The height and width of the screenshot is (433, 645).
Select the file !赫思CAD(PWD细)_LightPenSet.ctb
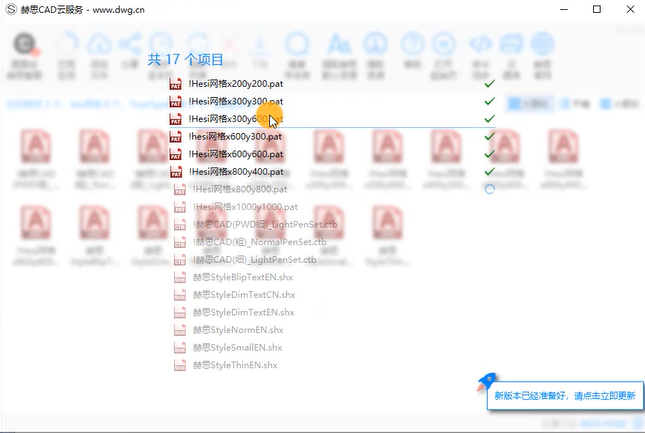265,225
